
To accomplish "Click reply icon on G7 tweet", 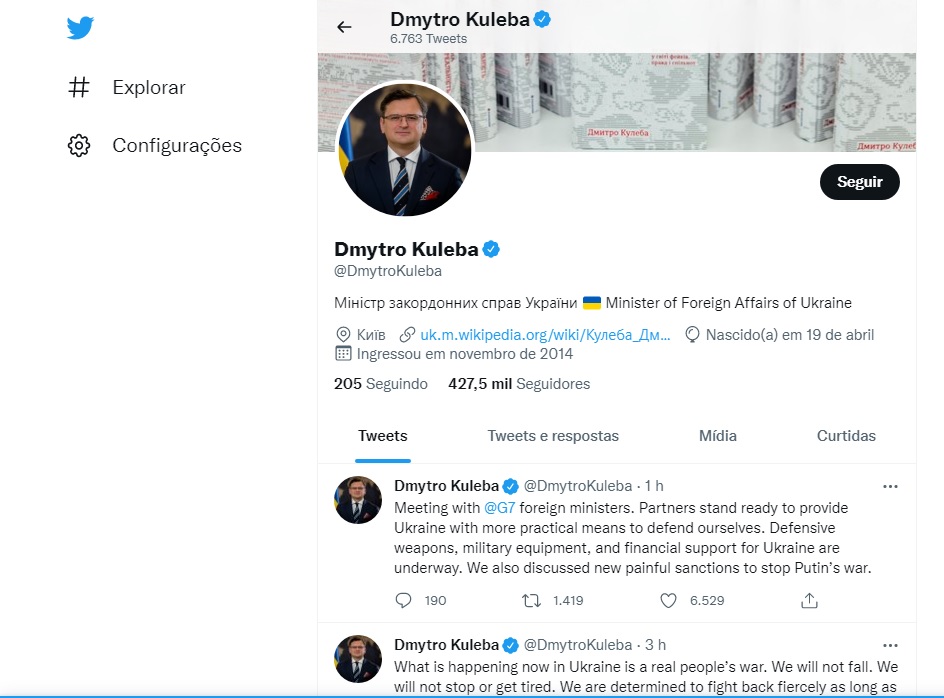I will [404, 600].
